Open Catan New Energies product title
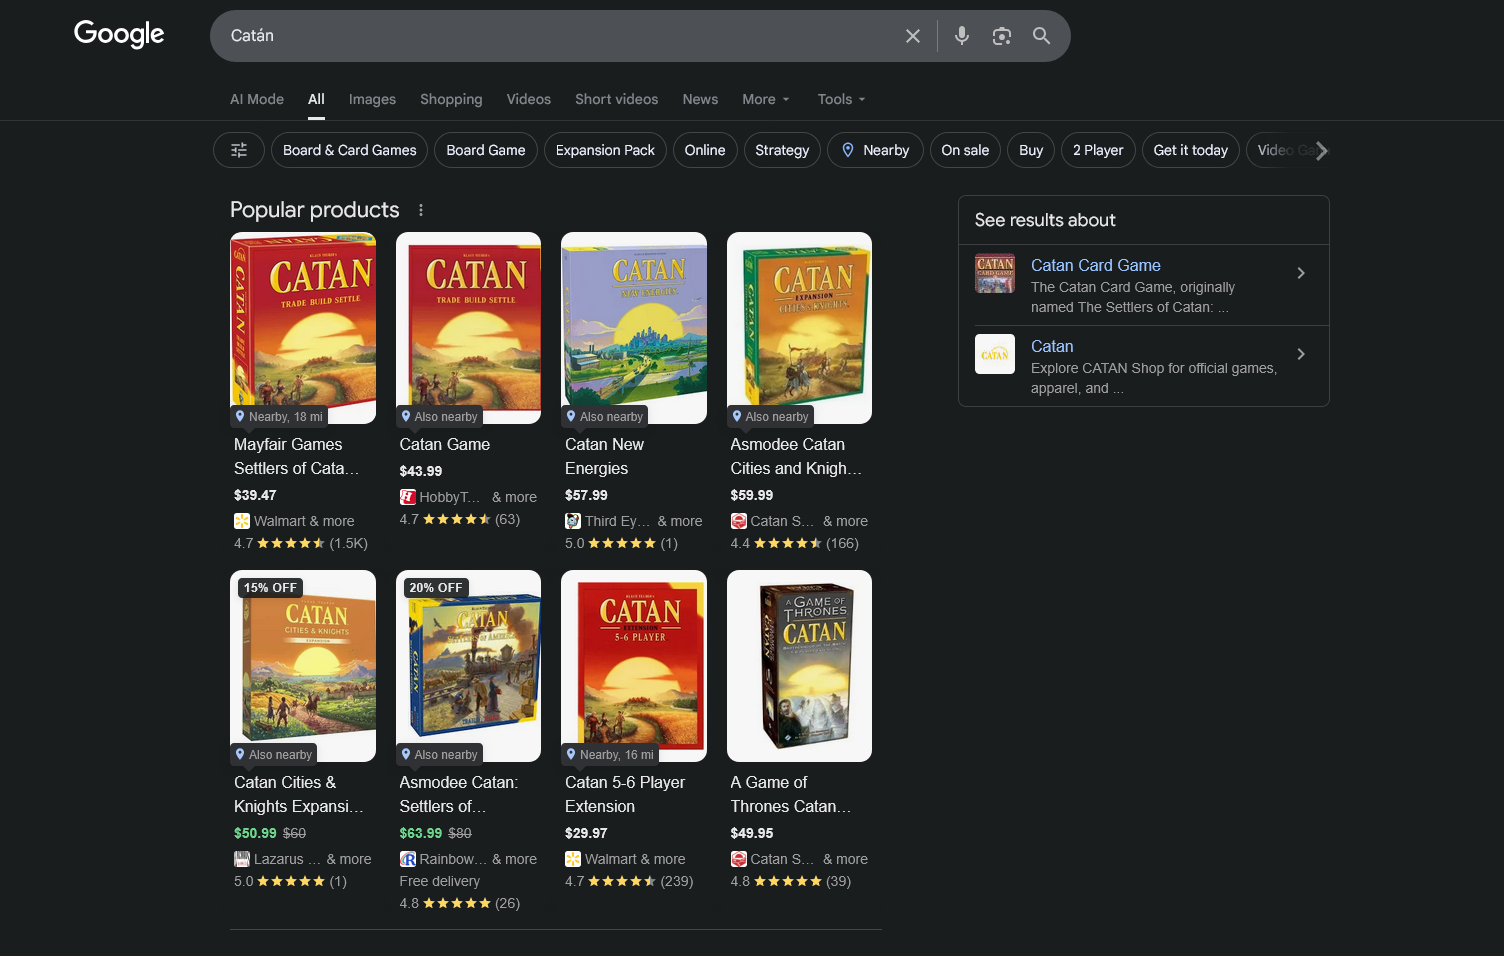Image resolution: width=1504 pixels, height=956 pixels. 605,456
